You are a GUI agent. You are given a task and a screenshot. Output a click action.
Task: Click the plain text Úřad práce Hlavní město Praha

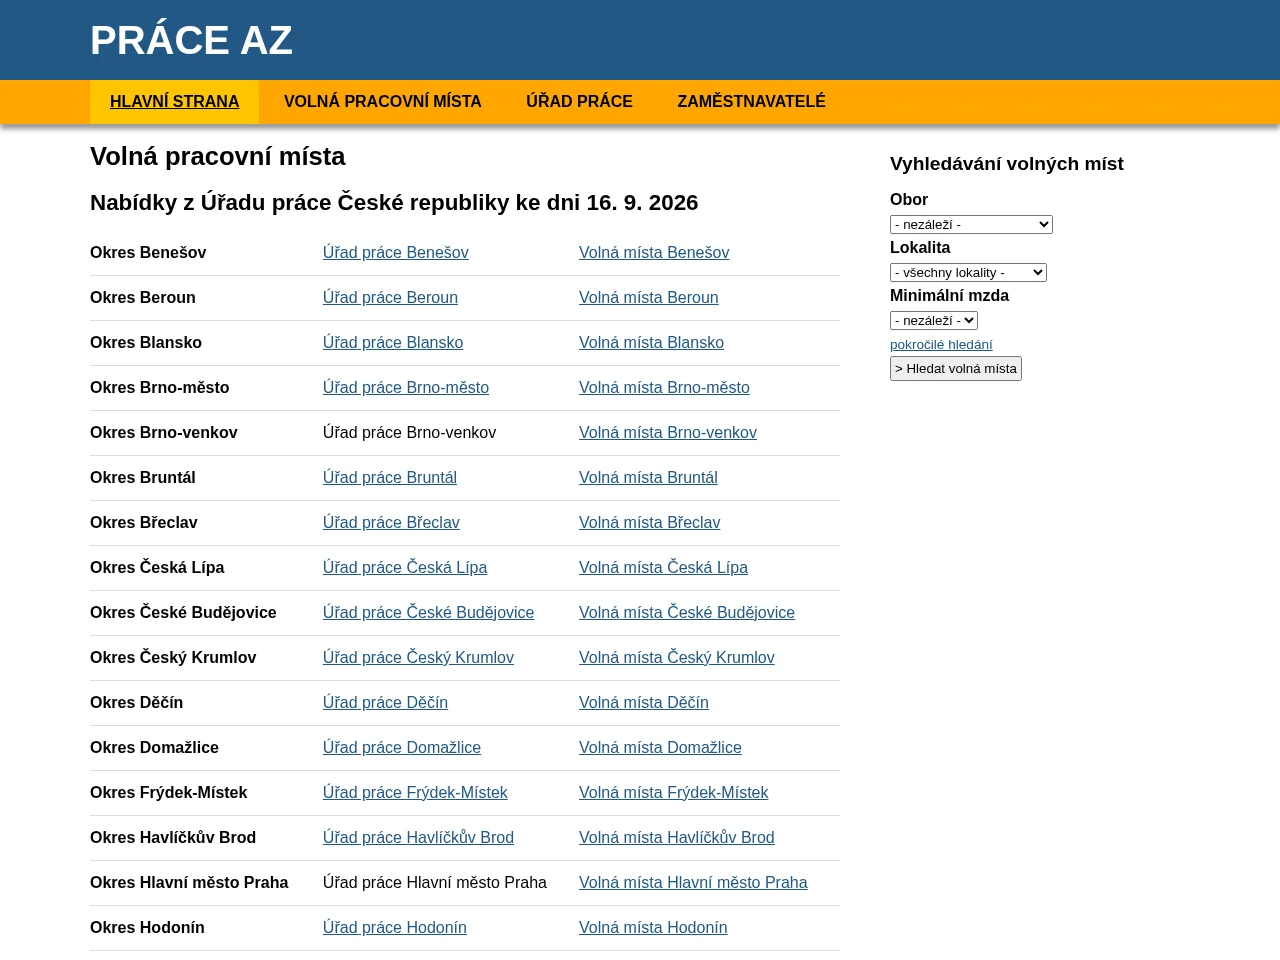point(435,883)
